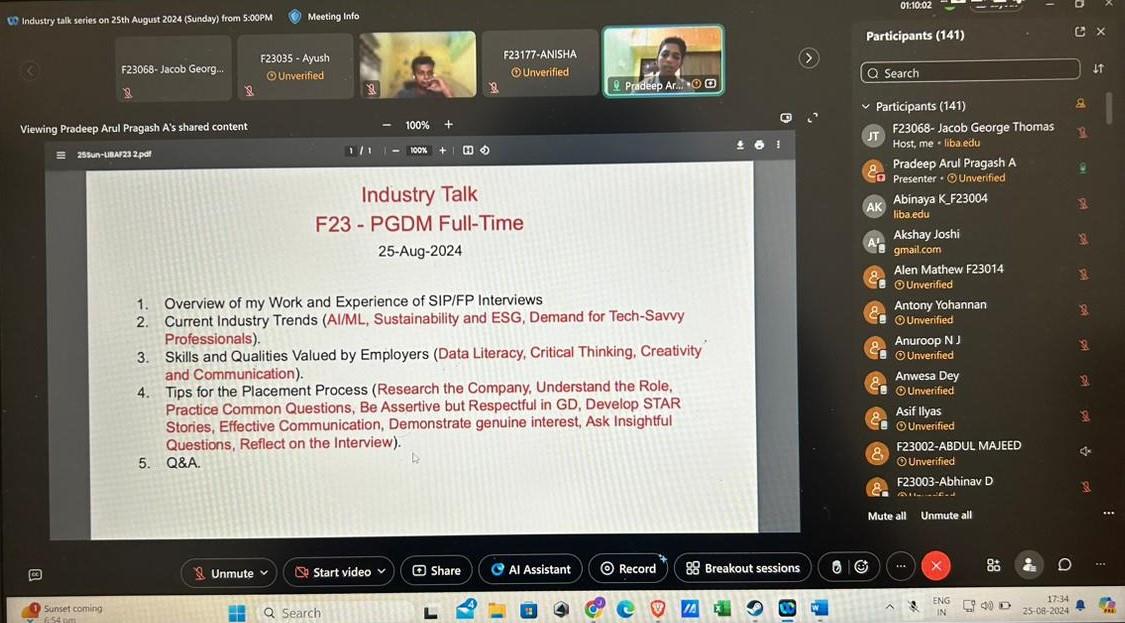Toggle closed captions icon at bottom left
The width and height of the screenshot is (1125, 623).
tap(34, 574)
